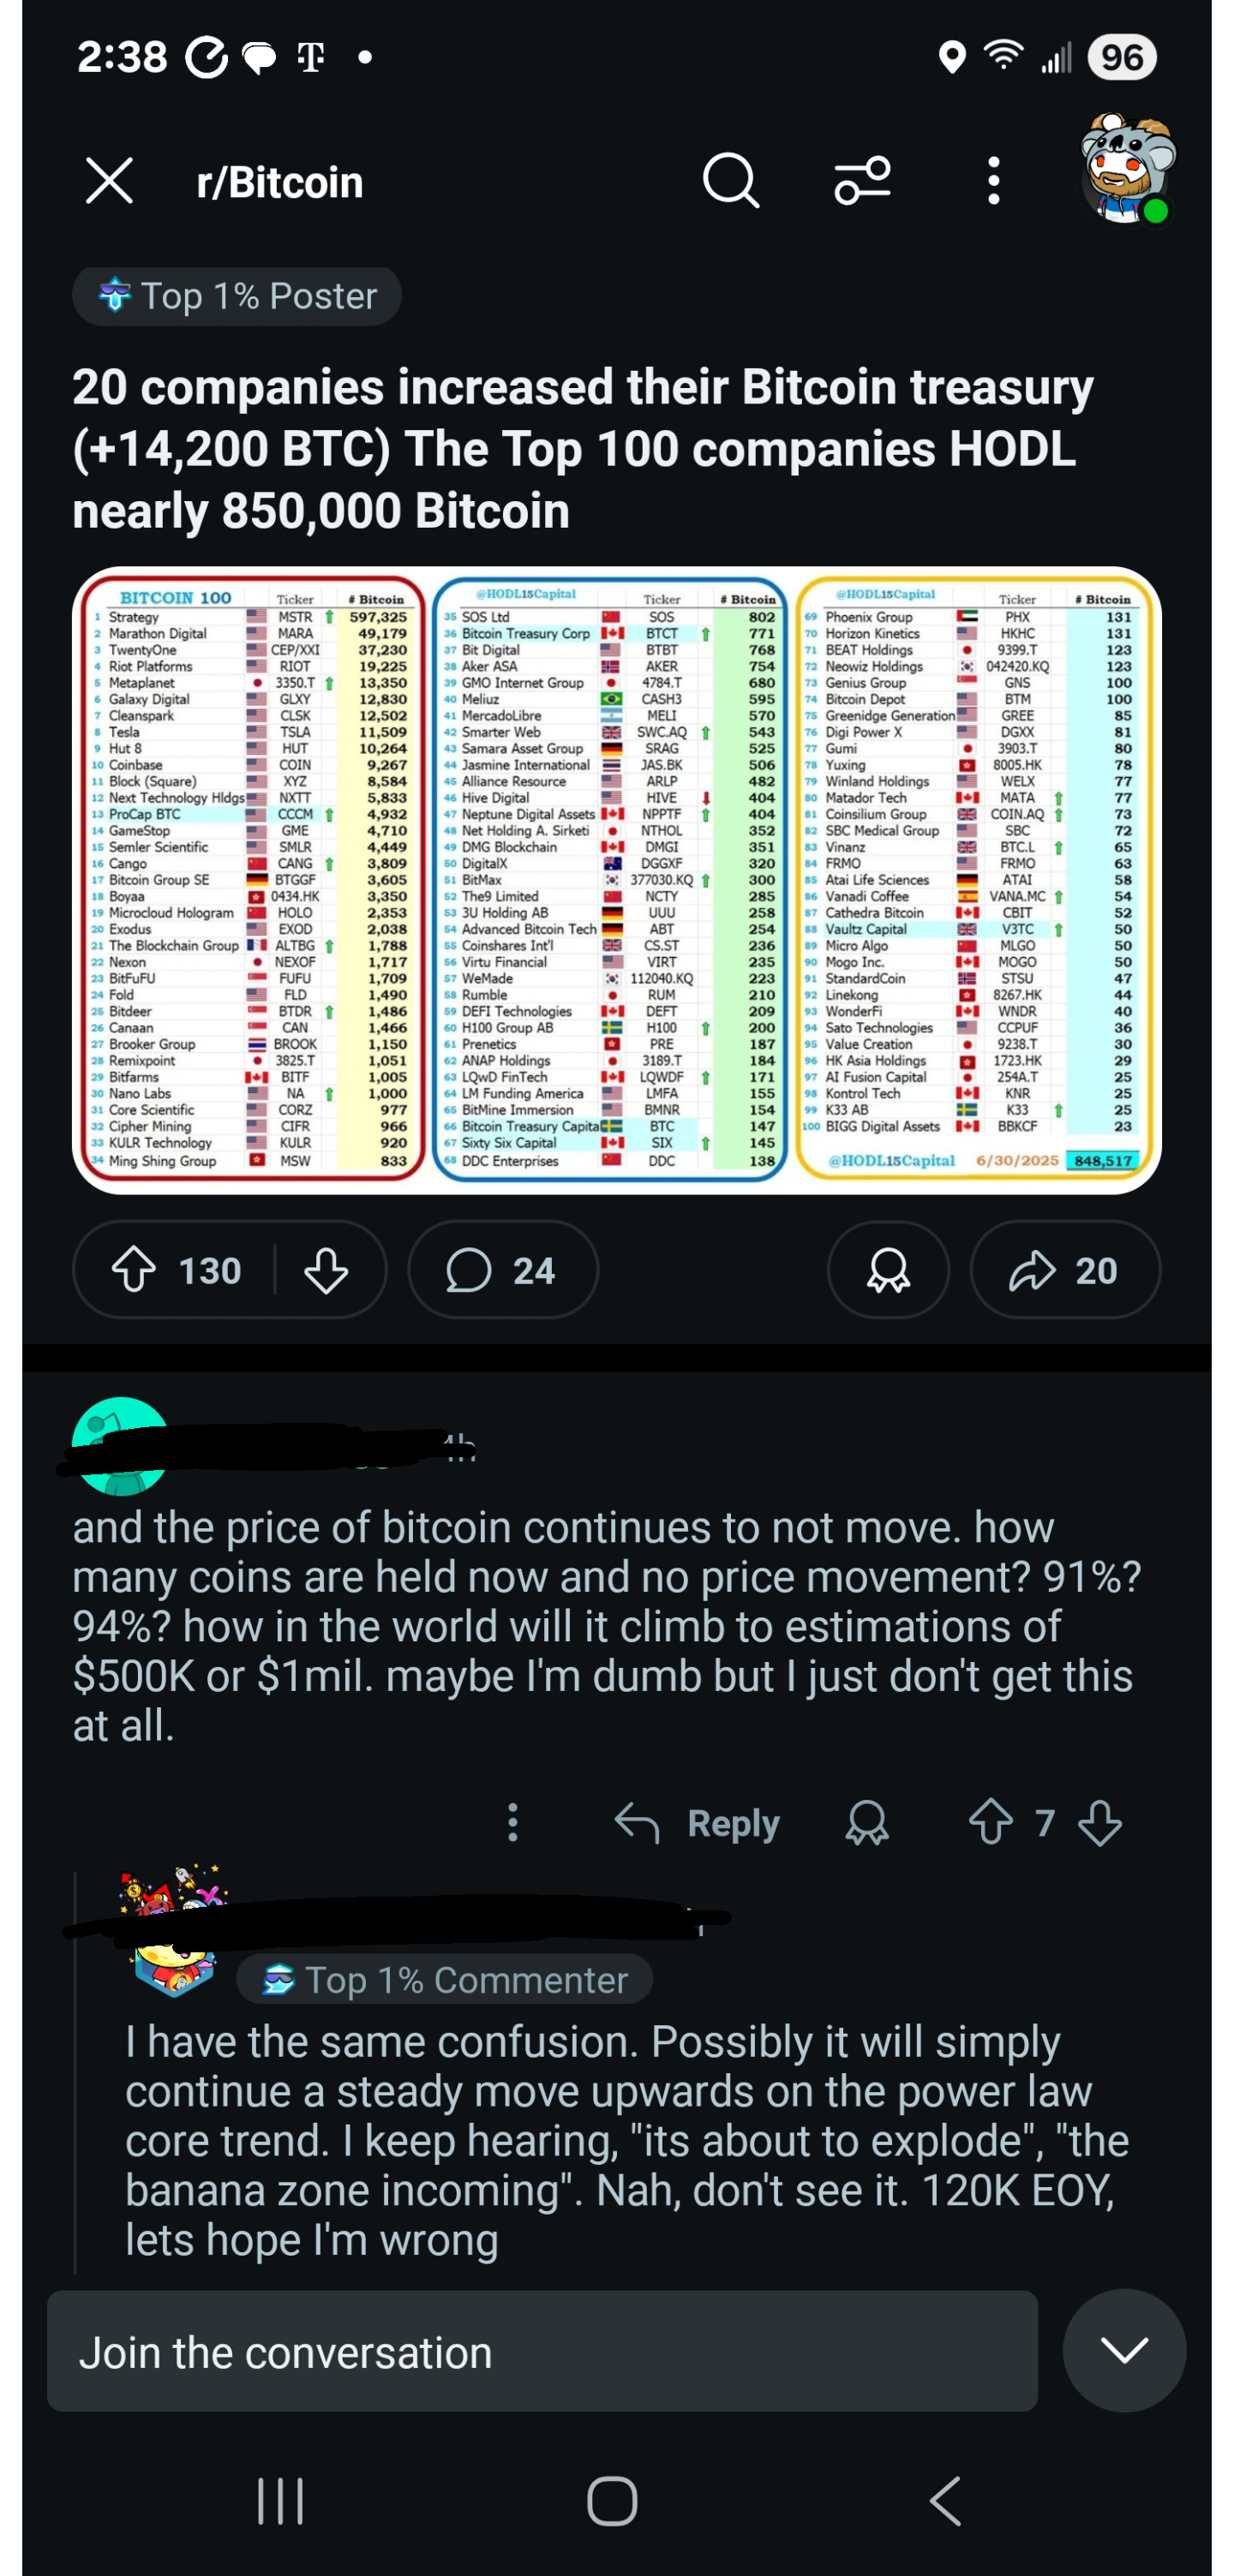1234x2576 pixels.
Task: Open the first comment's three-dot options
Action: point(513,1823)
